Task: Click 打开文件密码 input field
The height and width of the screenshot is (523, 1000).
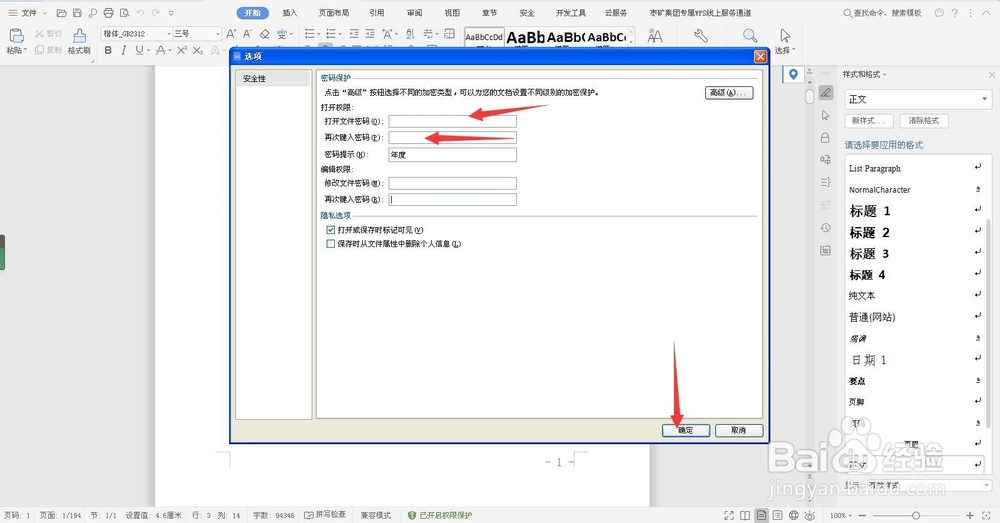Action: click(x=452, y=121)
